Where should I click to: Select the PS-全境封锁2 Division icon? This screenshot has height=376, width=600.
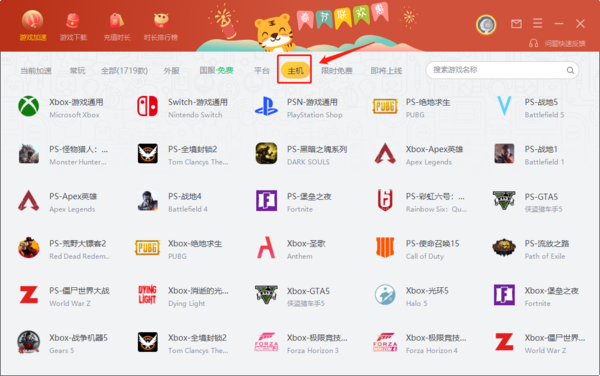[x=147, y=153]
